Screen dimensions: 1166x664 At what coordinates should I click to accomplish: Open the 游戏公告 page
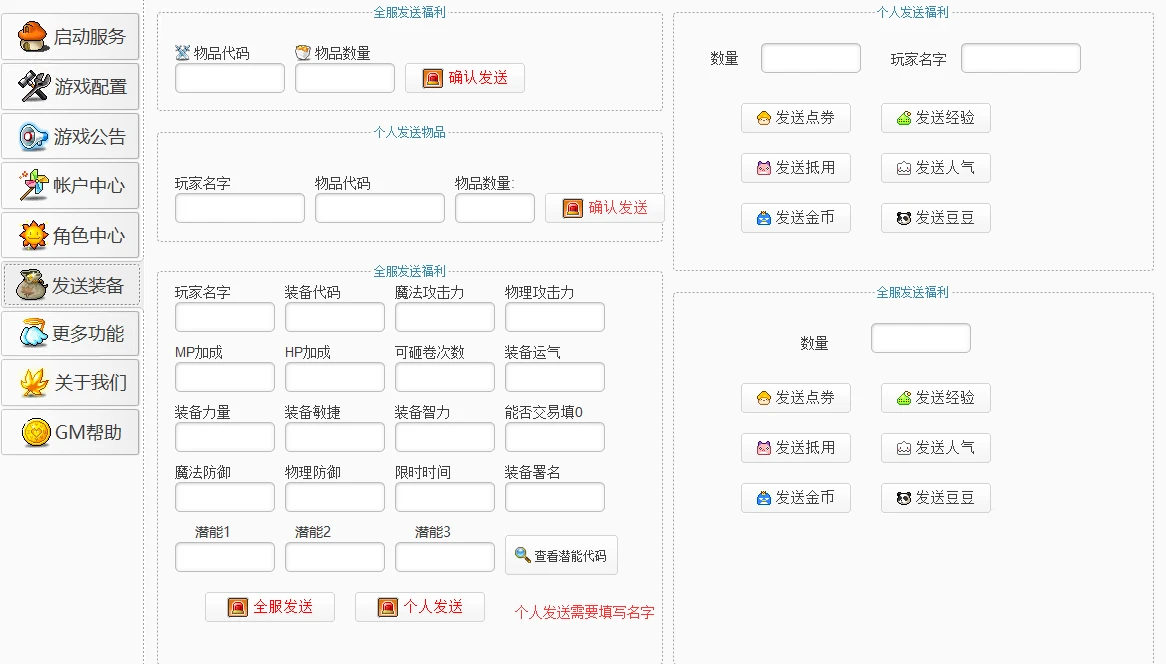click(x=70, y=136)
